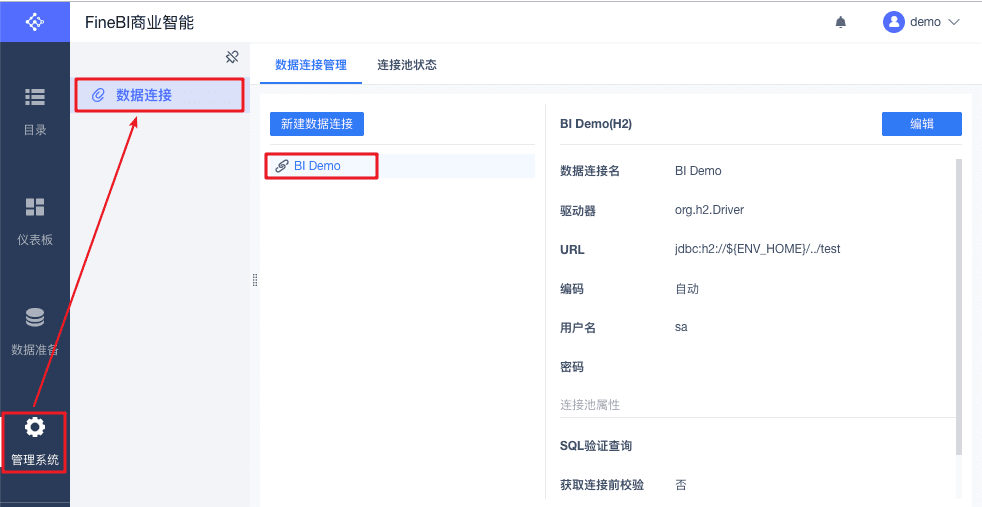The width and height of the screenshot is (982, 507).
Task: Click 获取连接前校验 value 否
Action: pyautogui.click(x=681, y=484)
